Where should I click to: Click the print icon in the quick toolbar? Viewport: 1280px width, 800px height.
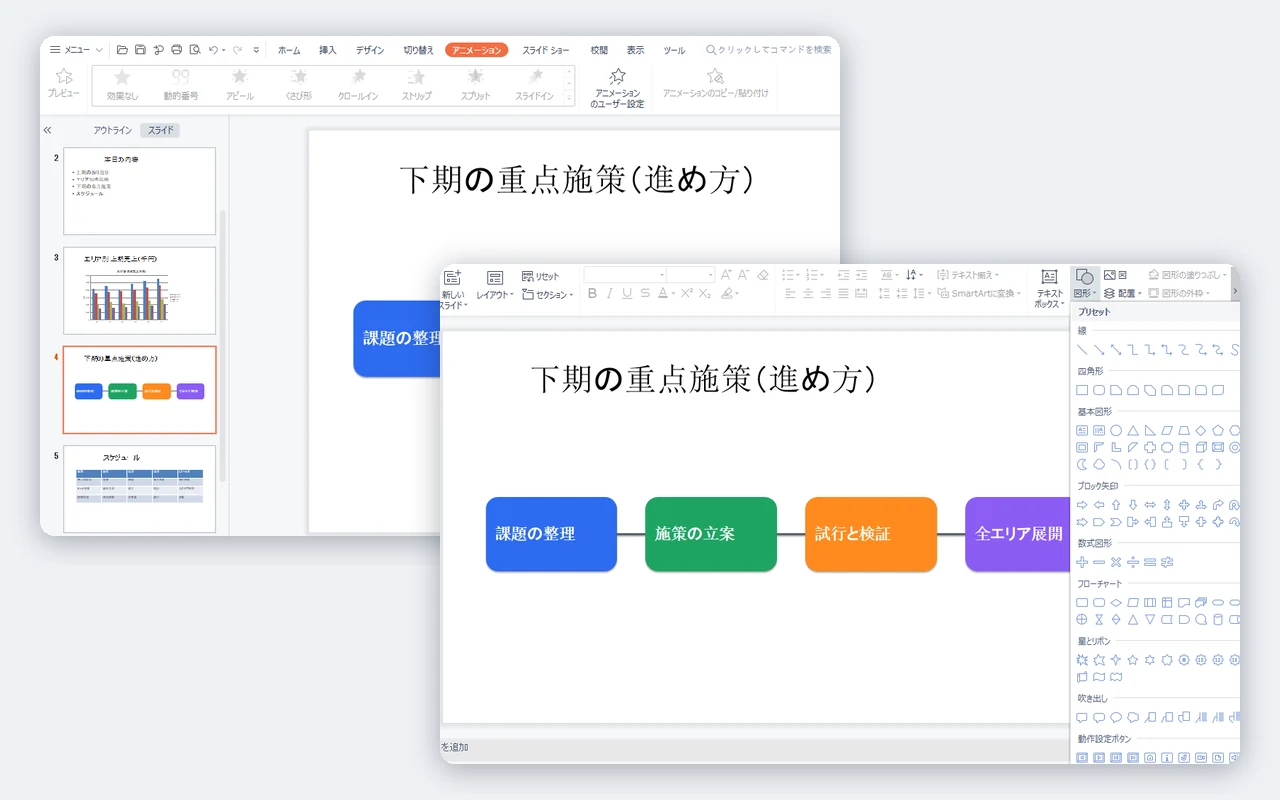point(176,50)
